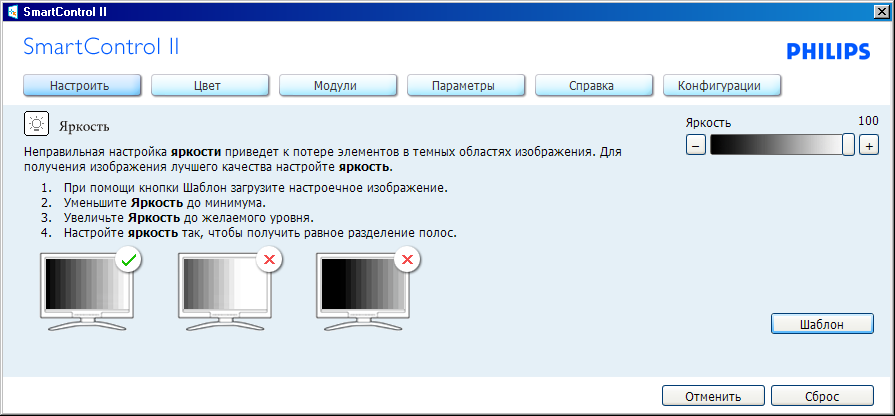Click the SmartControl II title bar app icon

pos(12,11)
